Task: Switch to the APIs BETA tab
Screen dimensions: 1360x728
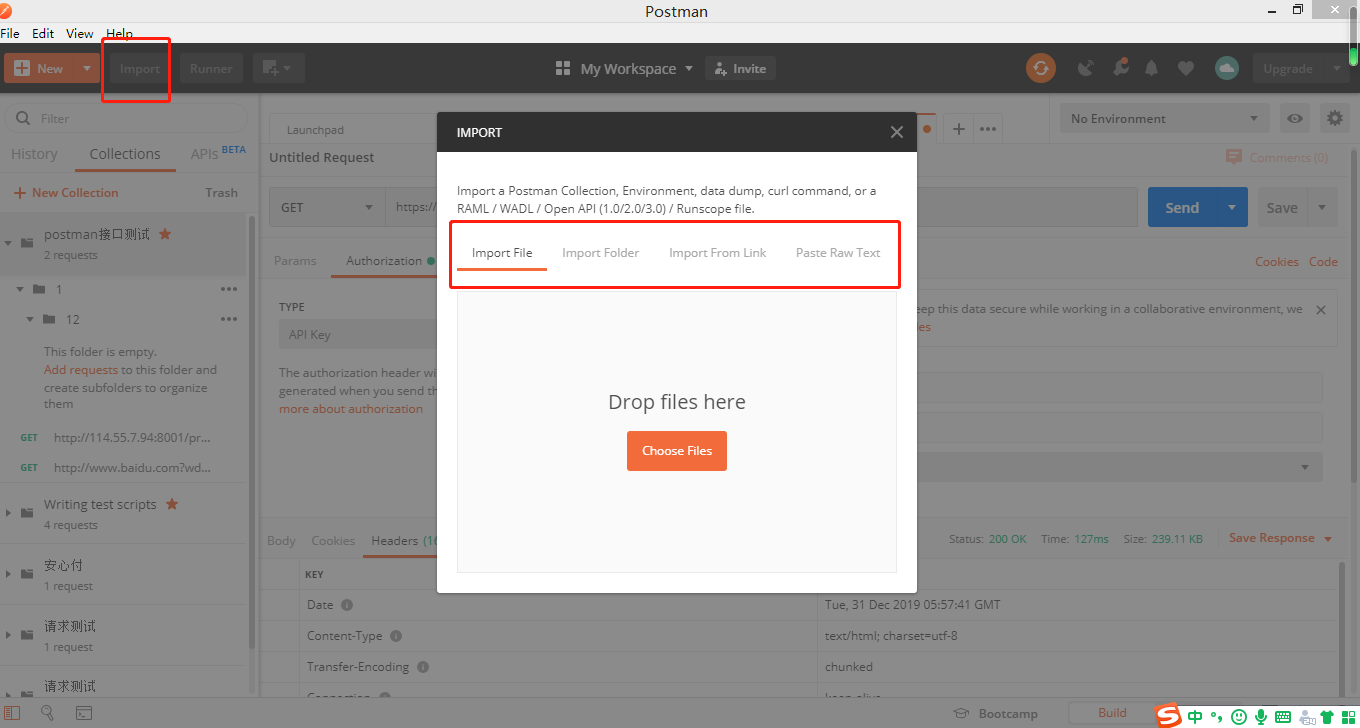Action: pos(218,153)
